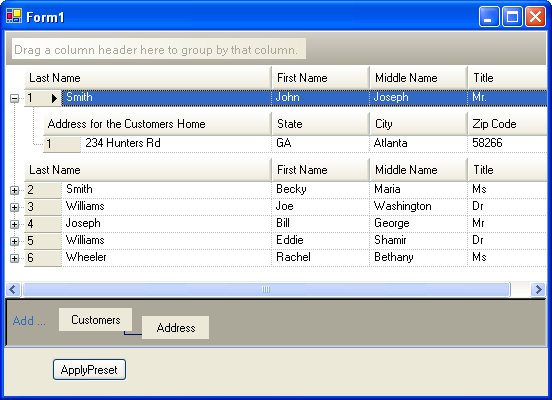
Task: Select cell Becky
Action: pos(321,190)
